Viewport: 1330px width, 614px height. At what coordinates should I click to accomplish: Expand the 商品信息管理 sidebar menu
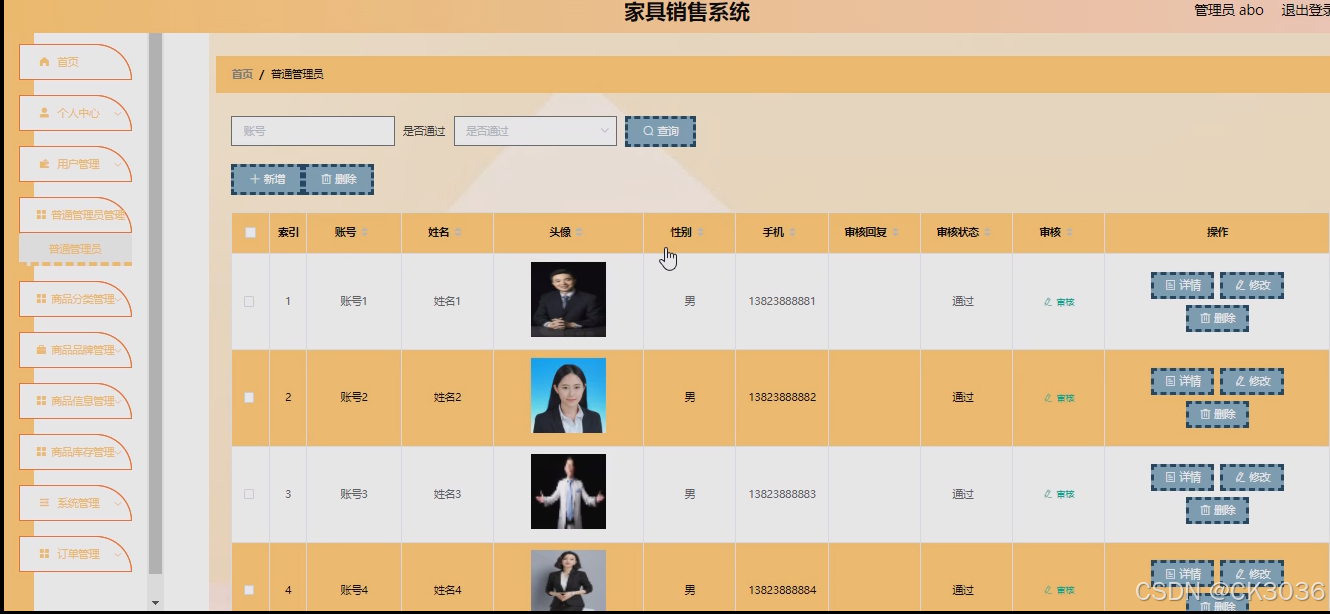point(75,401)
